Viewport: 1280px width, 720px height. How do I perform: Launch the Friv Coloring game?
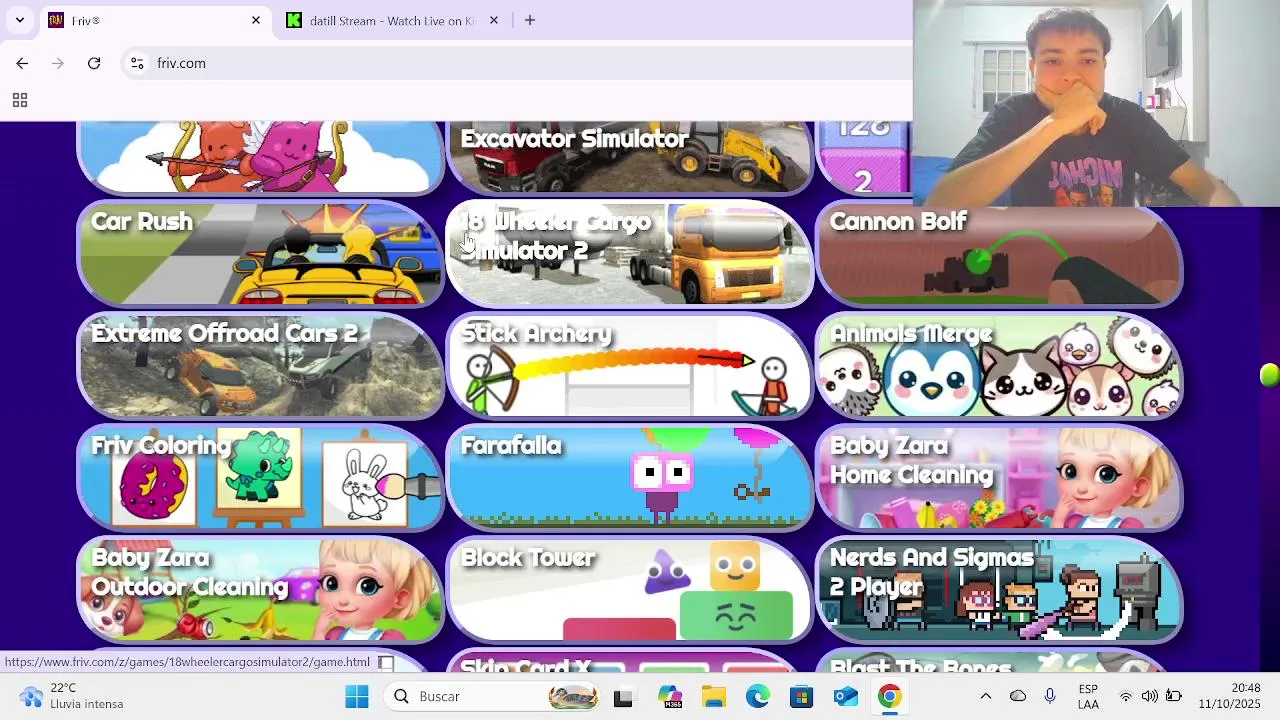click(x=261, y=478)
